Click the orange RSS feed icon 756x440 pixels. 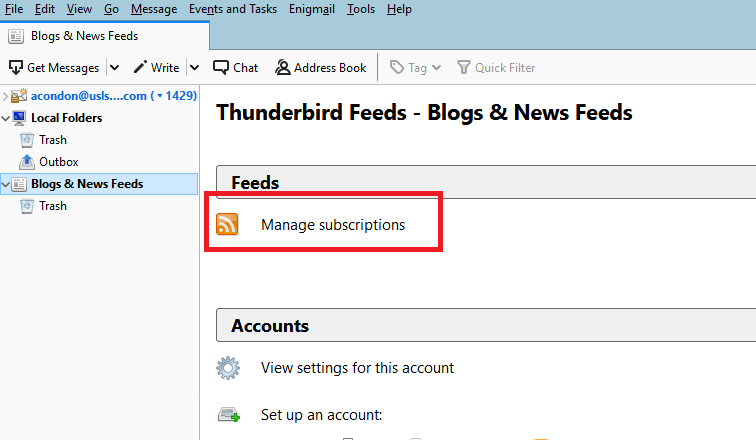(227, 224)
